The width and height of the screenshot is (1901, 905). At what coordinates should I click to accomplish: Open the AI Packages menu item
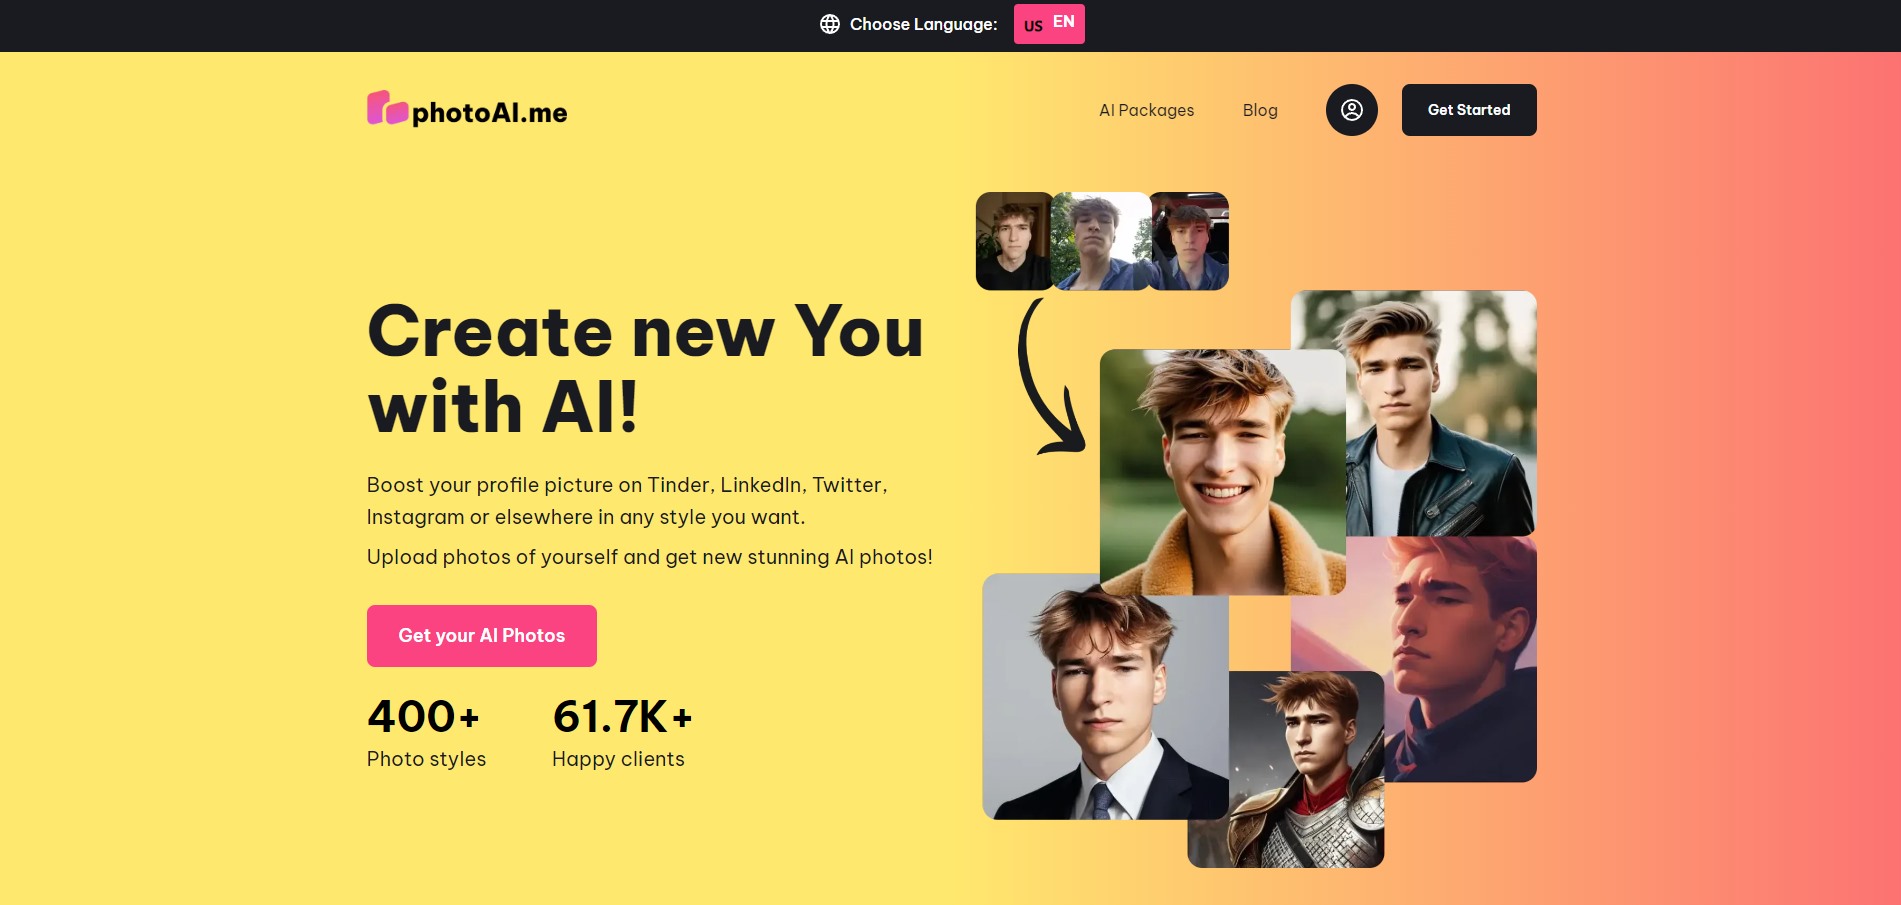tap(1146, 110)
